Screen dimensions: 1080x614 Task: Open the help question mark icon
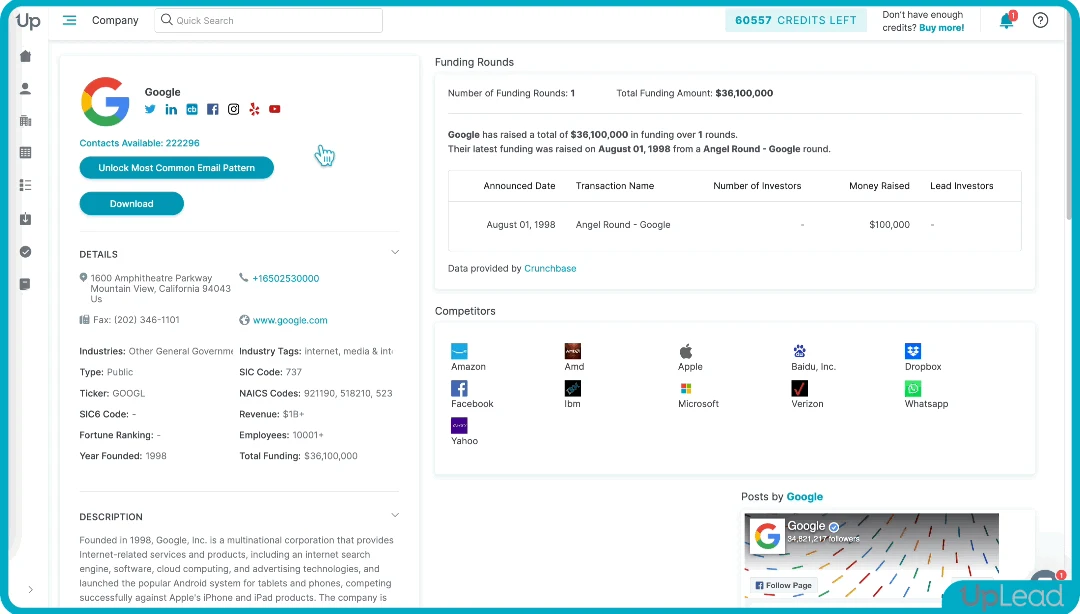pyautogui.click(x=1040, y=20)
